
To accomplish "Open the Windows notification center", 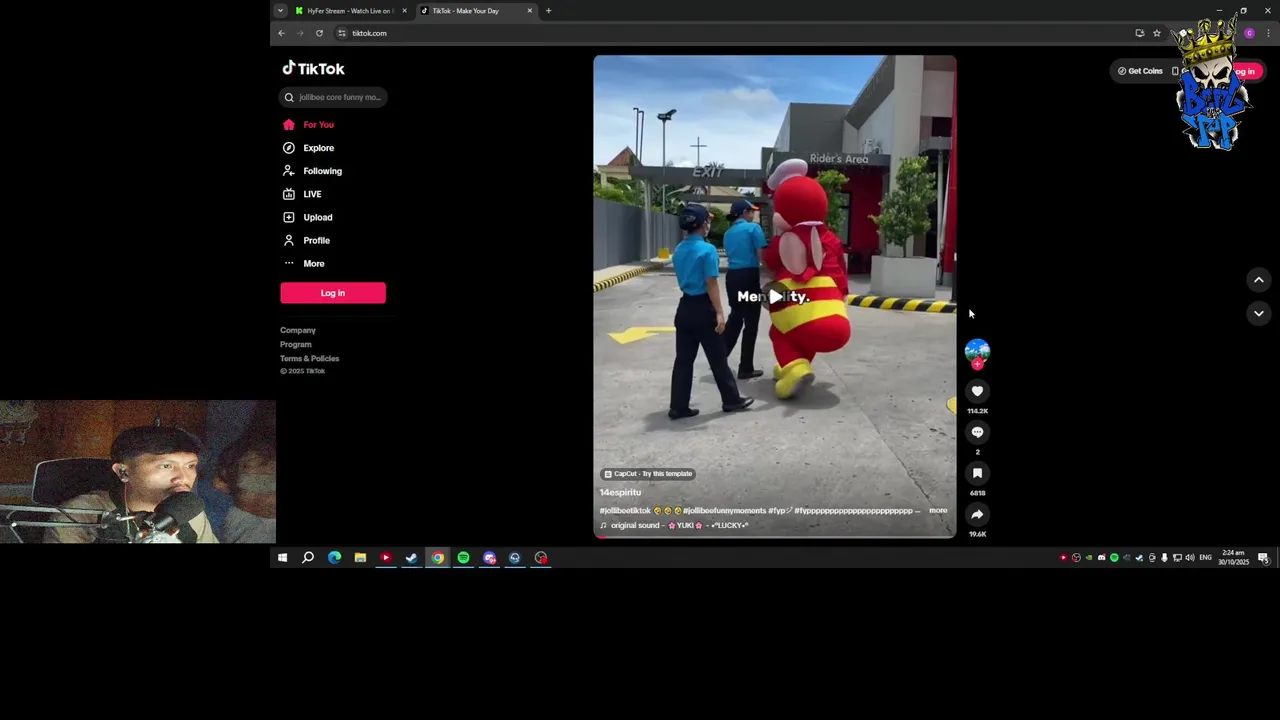I will [1263, 558].
